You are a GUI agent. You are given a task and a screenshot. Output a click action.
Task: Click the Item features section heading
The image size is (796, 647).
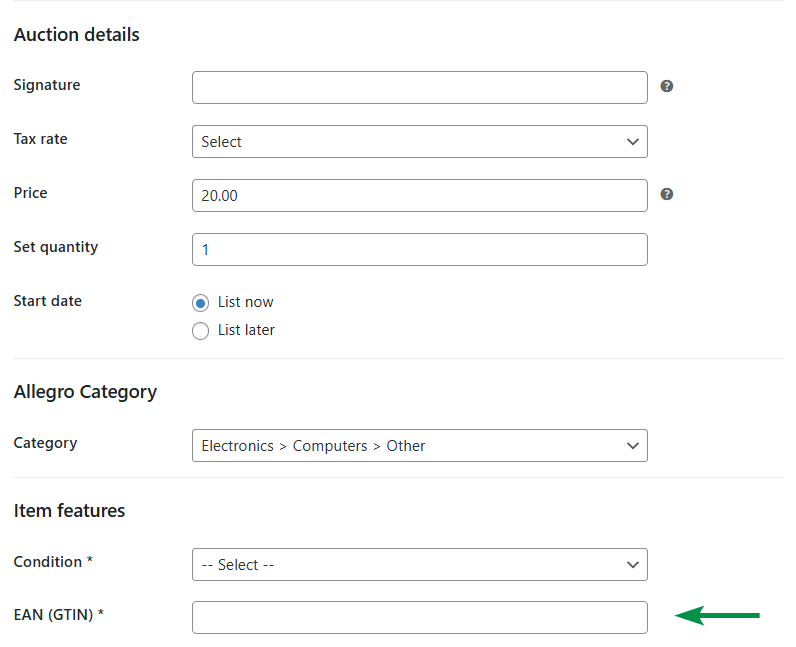[70, 511]
